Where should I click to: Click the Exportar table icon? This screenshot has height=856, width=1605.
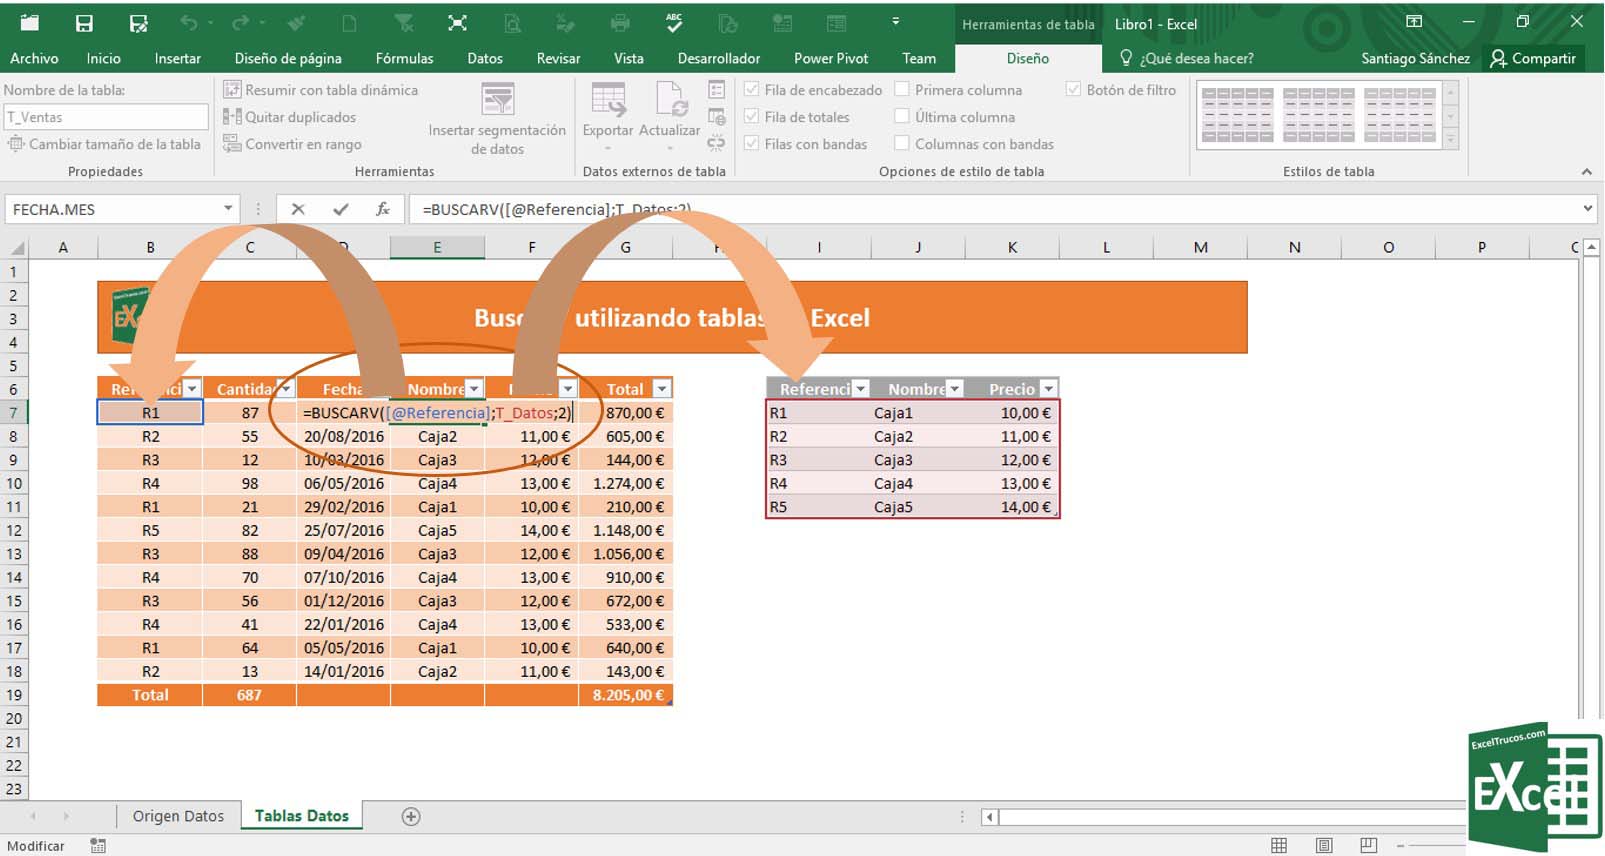[x=608, y=100]
